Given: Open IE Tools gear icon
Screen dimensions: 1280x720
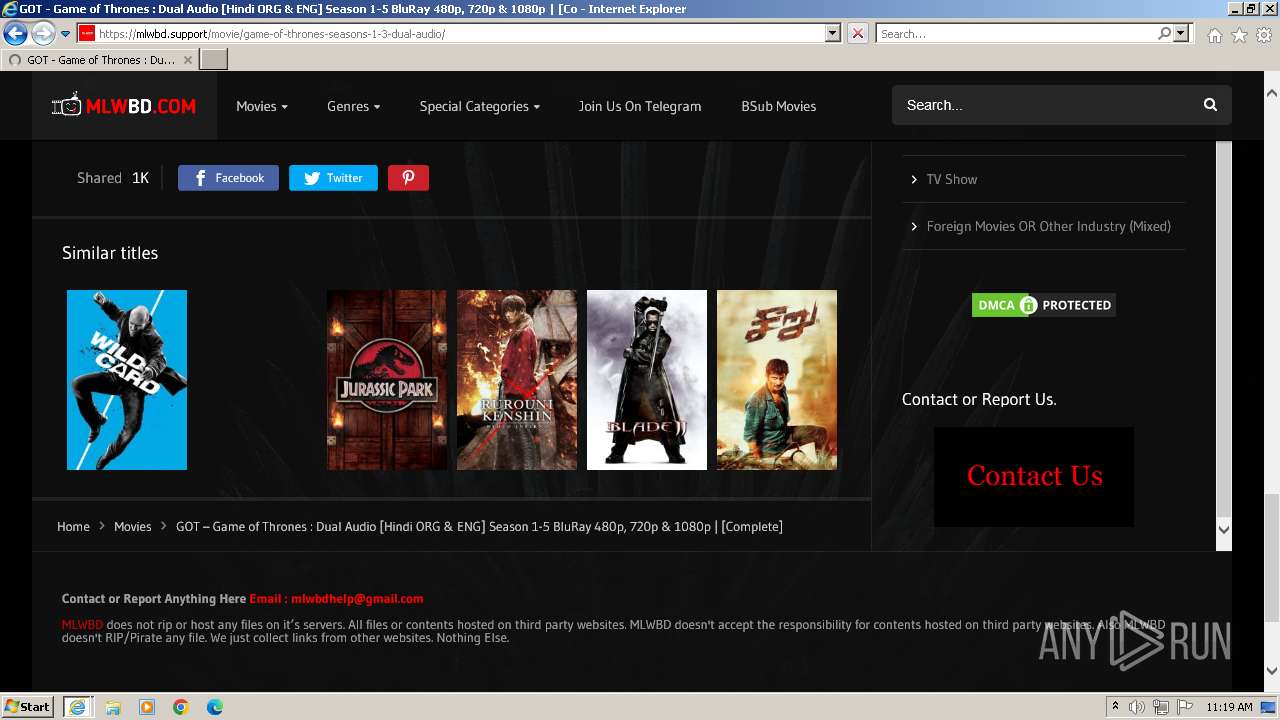Looking at the screenshot, I should pyautogui.click(x=1264, y=35).
